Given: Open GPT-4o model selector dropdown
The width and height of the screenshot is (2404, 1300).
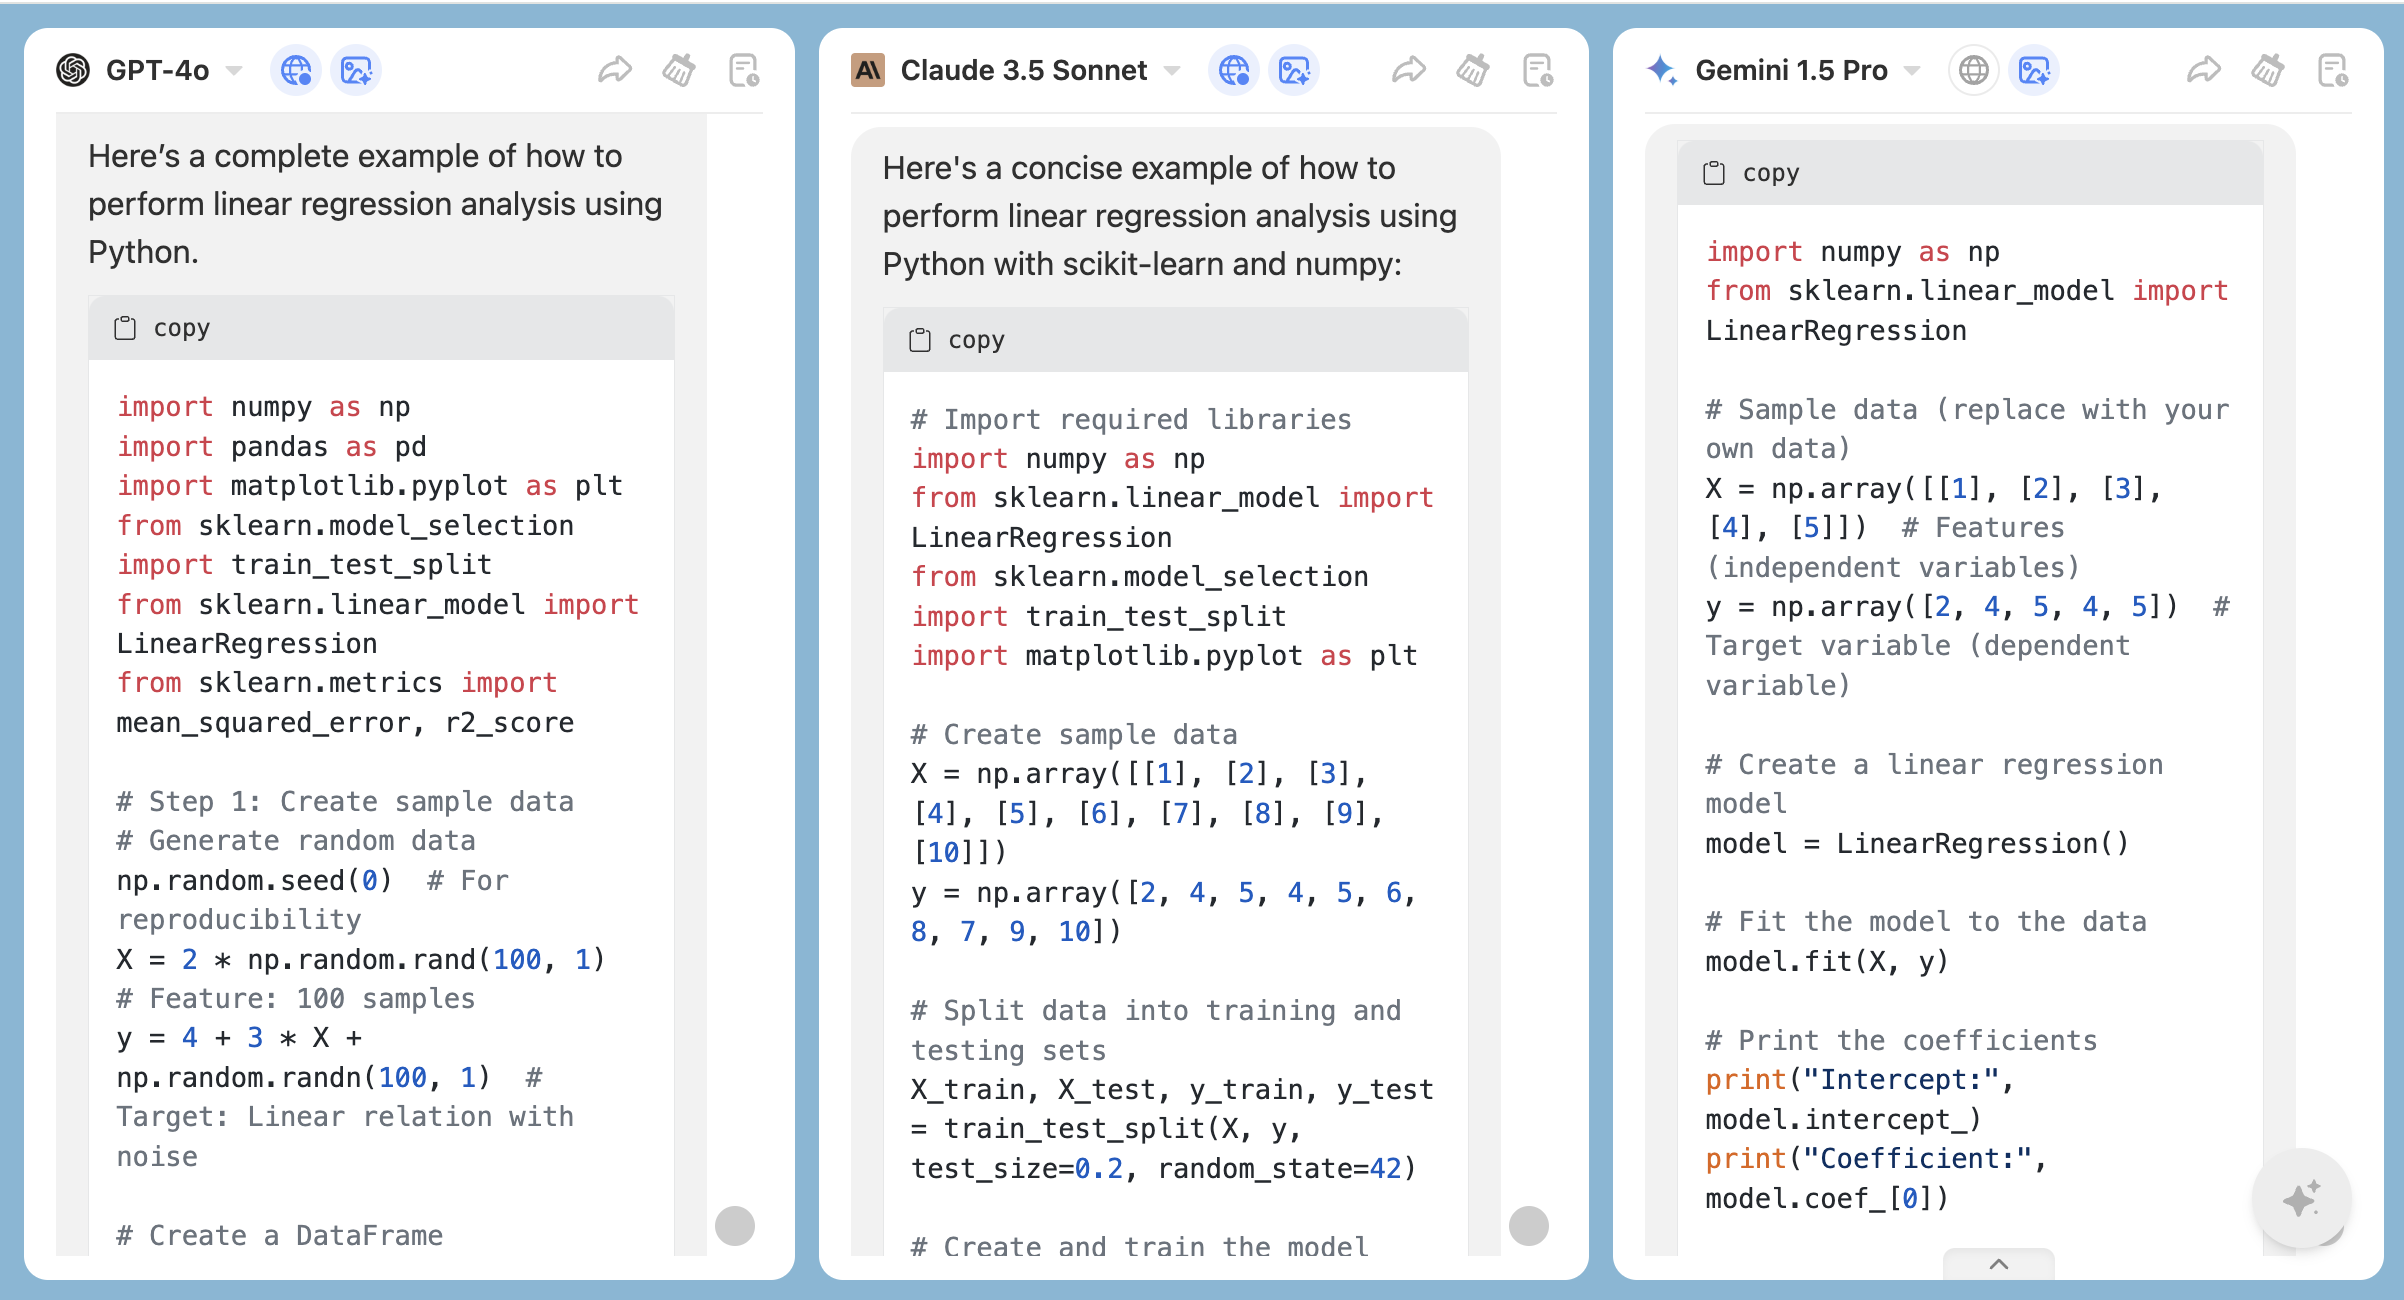Looking at the screenshot, I should [233, 70].
